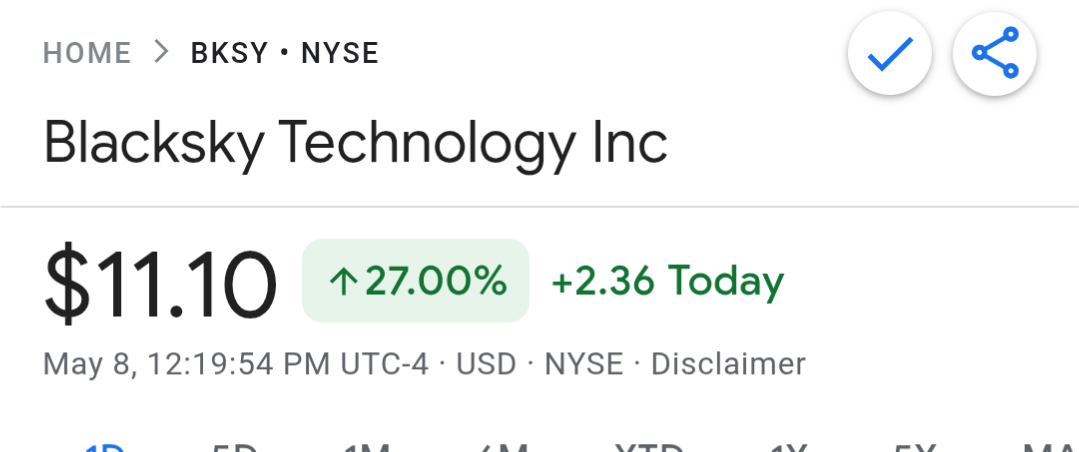Show the 1Y chart range
The height and width of the screenshot is (452, 1079).
788,447
